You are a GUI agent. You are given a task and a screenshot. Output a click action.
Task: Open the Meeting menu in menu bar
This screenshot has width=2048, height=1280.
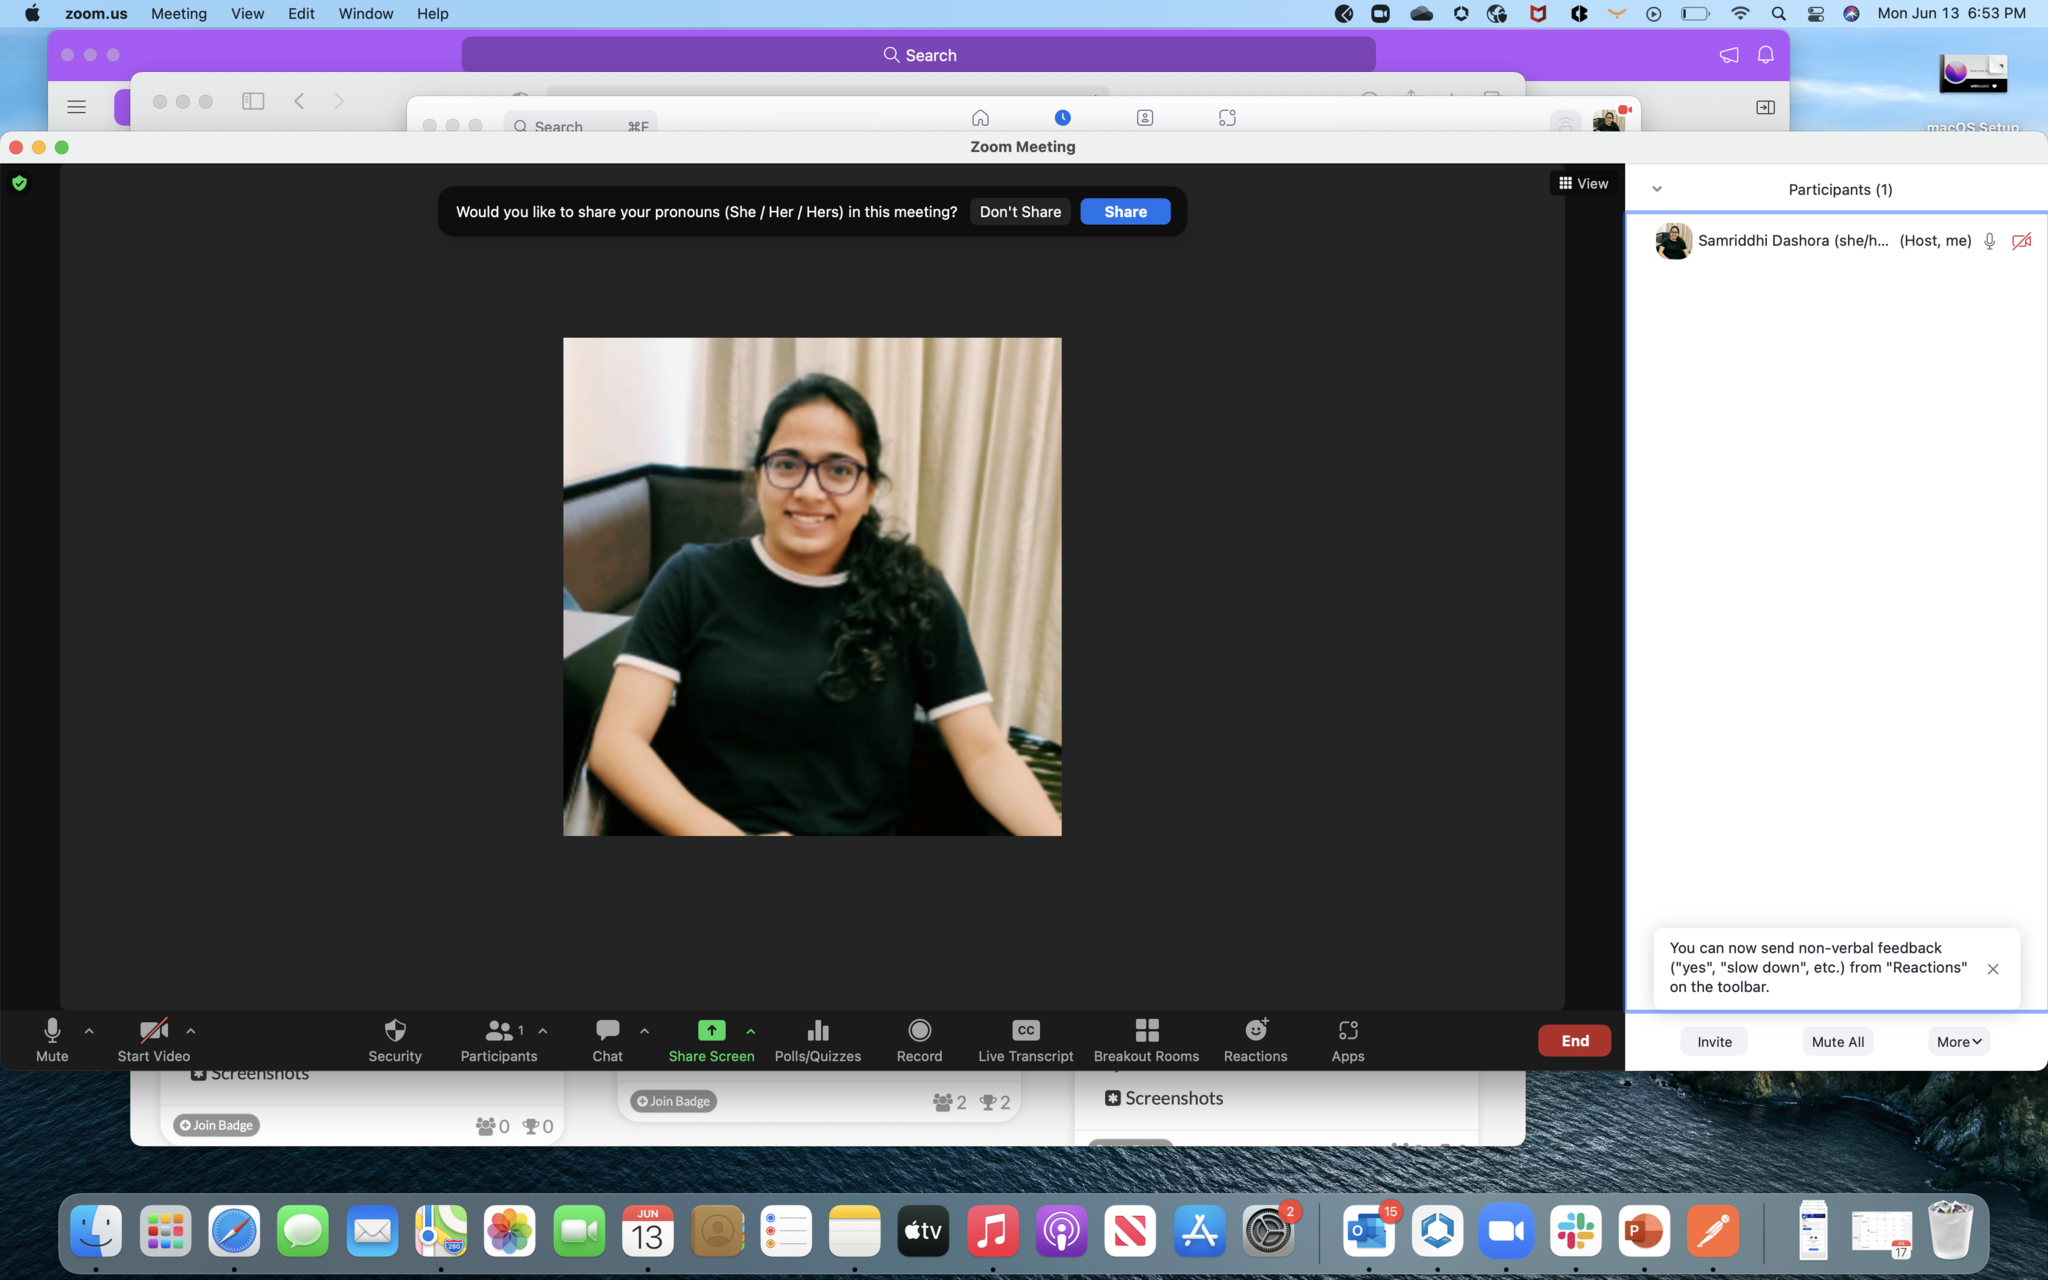179,14
